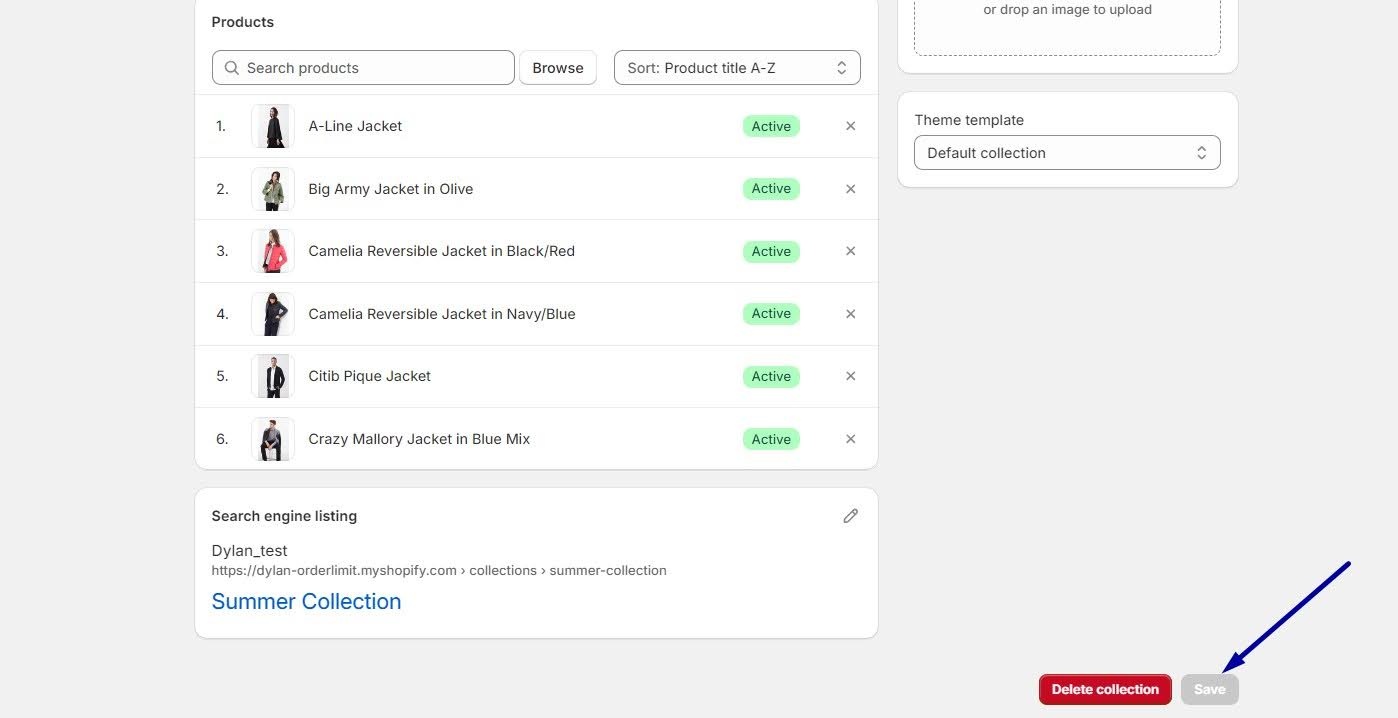The height and width of the screenshot is (718, 1398).
Task: Click Active badge for Citib Pique Jacket
Action: point(771,376)
